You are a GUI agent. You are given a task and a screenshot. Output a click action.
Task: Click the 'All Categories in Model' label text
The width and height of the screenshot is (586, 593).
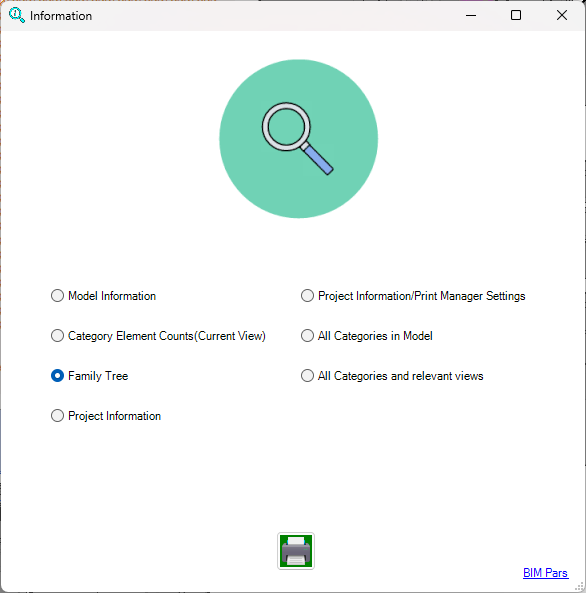coord(375,336)
